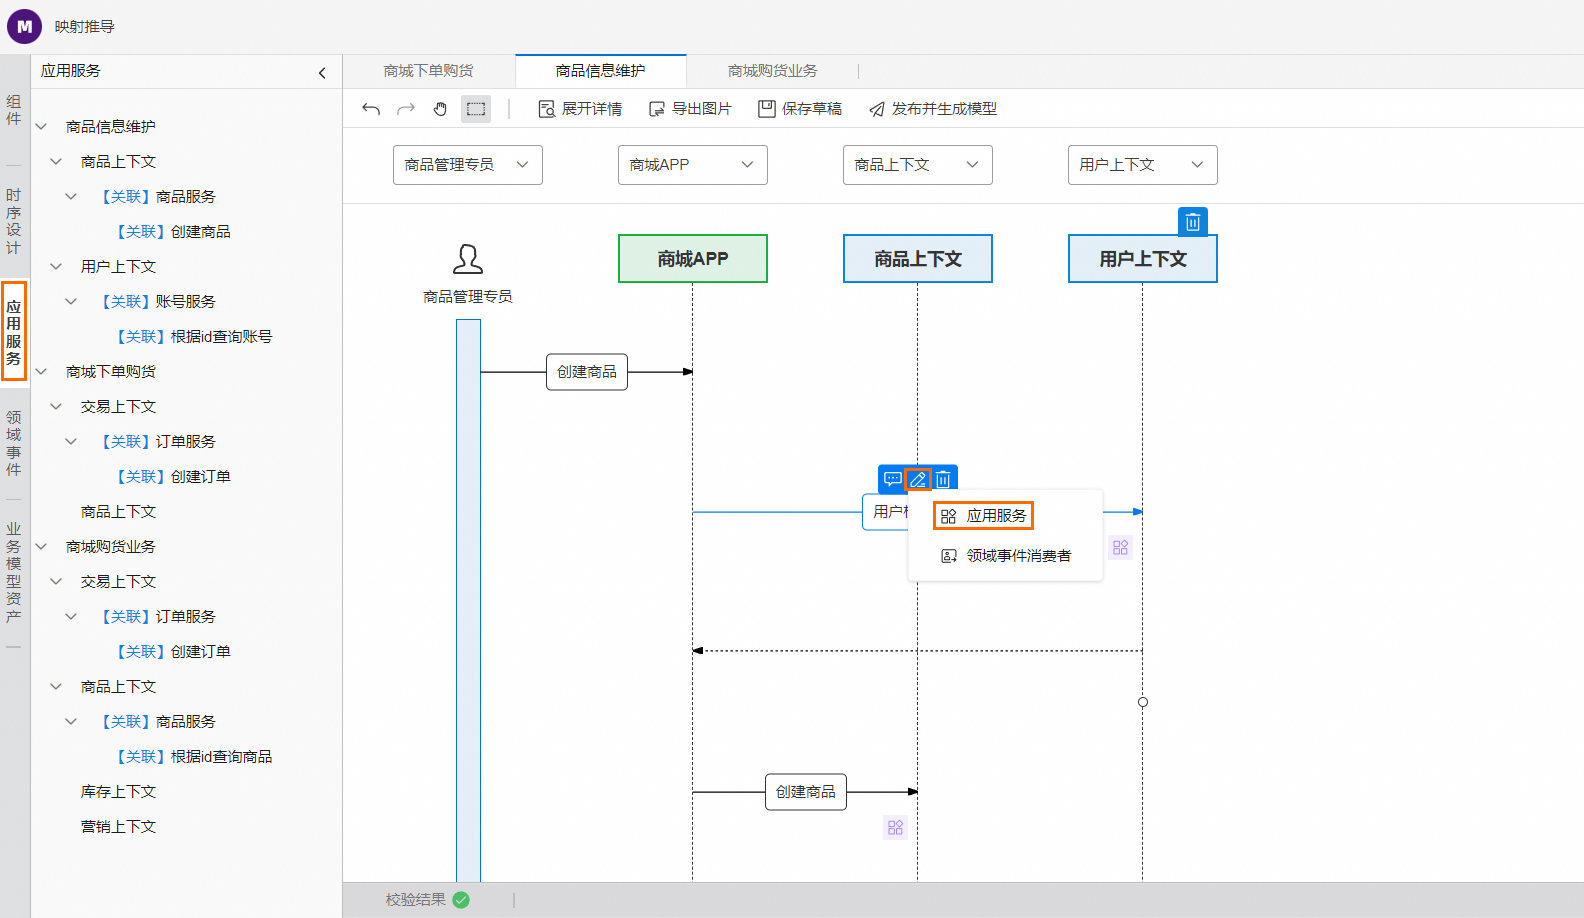The image size is (1584, 918).
Task: Click the blue activation bar under 商品管理专员
Action: [468, 600]
